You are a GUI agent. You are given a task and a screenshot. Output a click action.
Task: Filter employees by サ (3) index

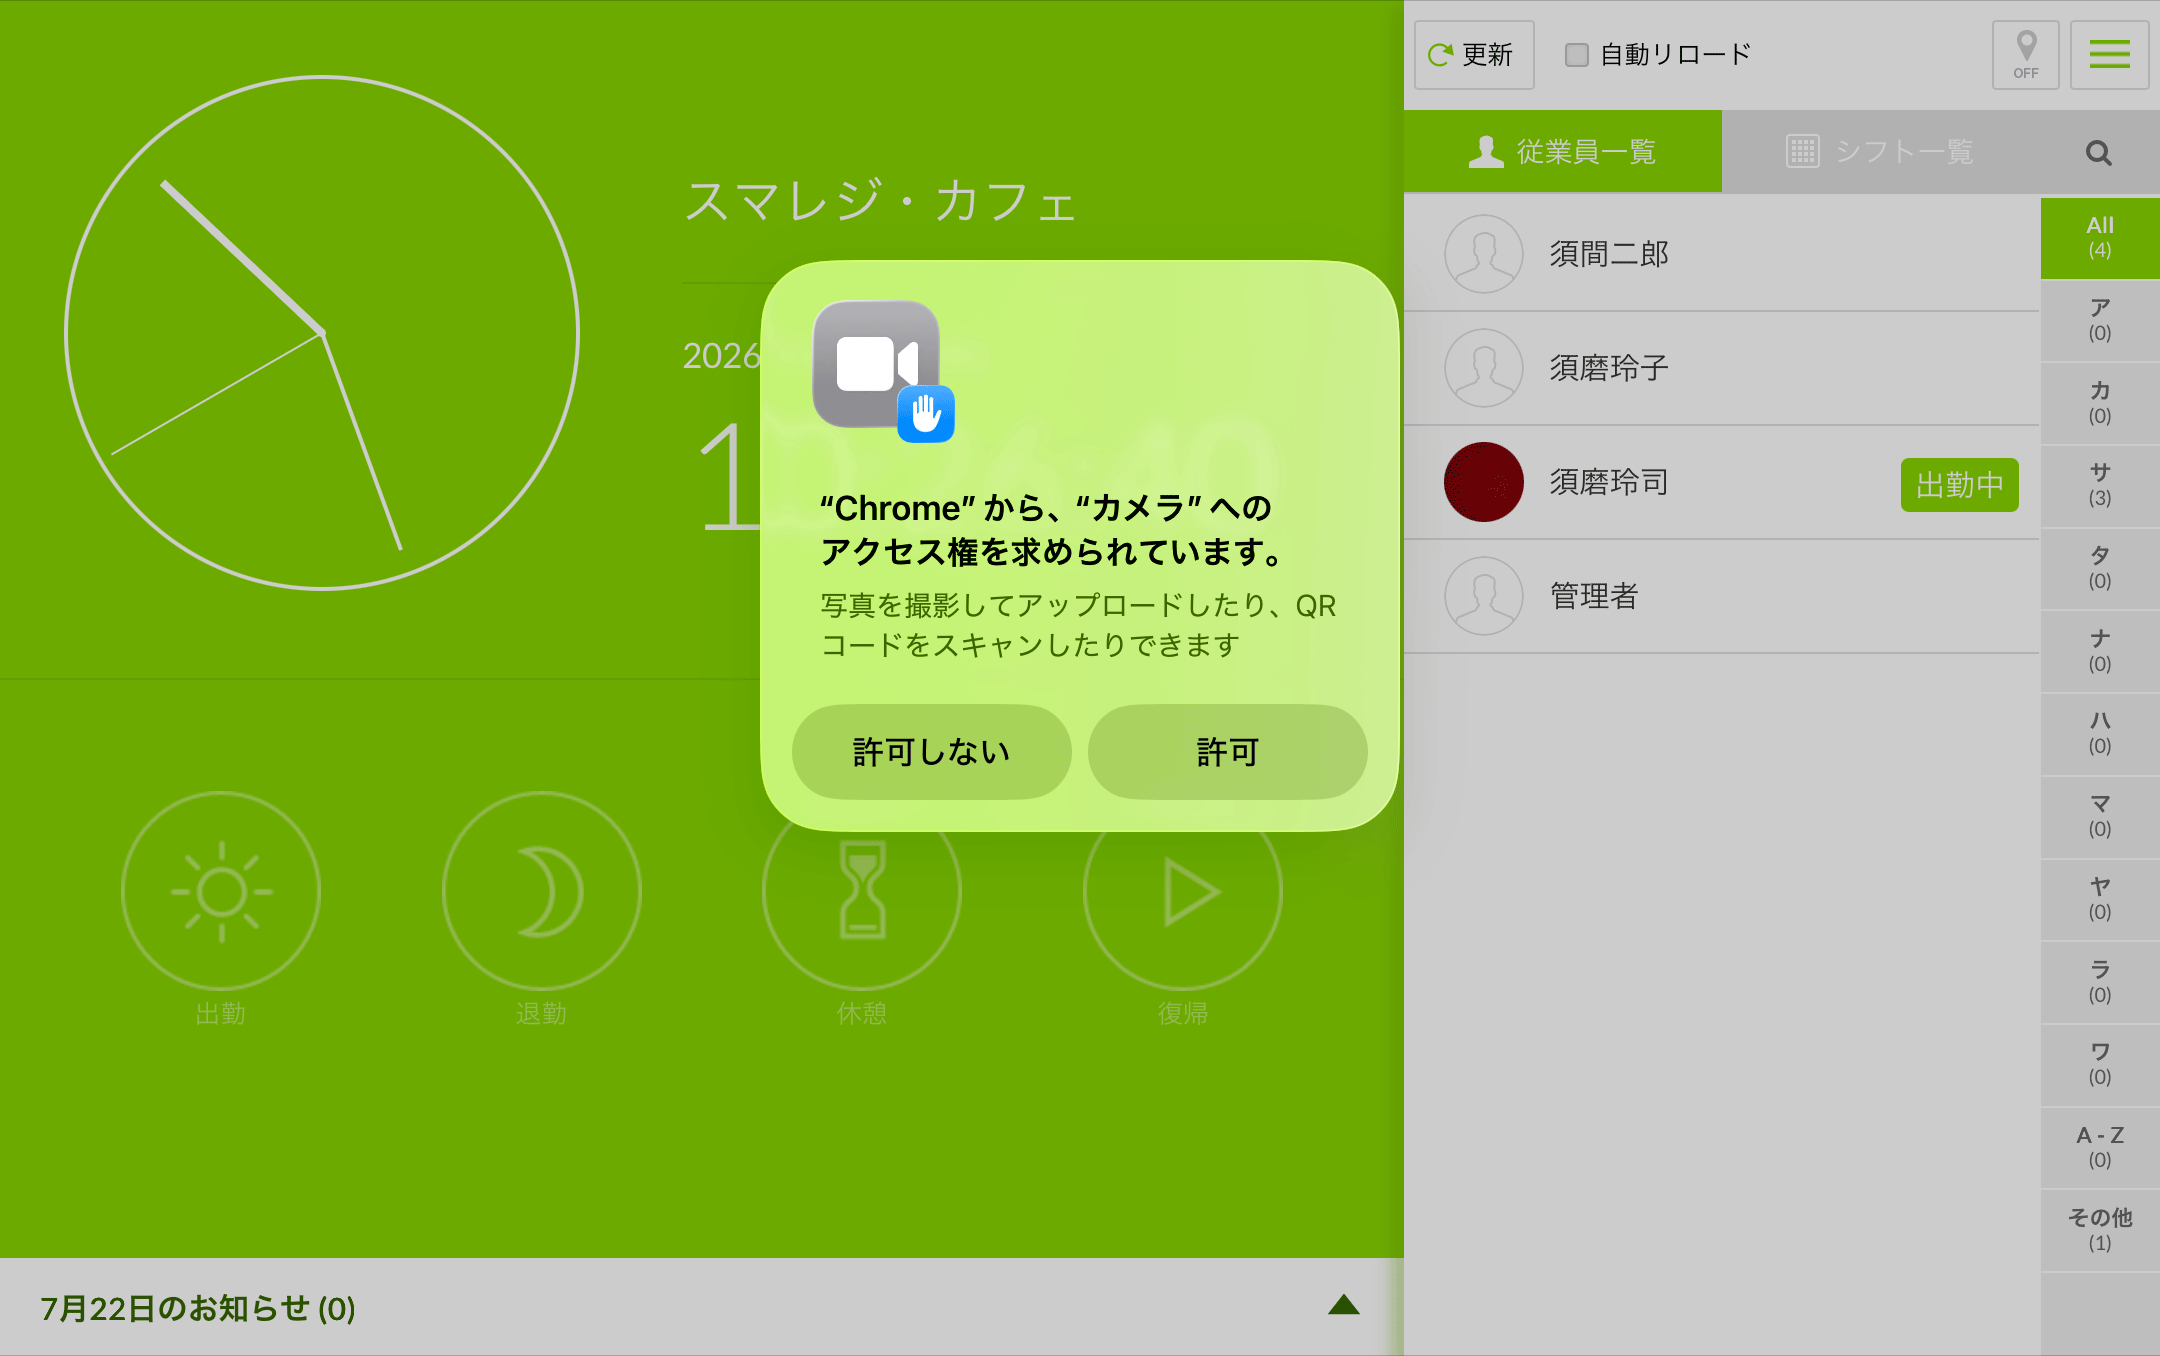pyautogui.click(x=2100, y=486)
